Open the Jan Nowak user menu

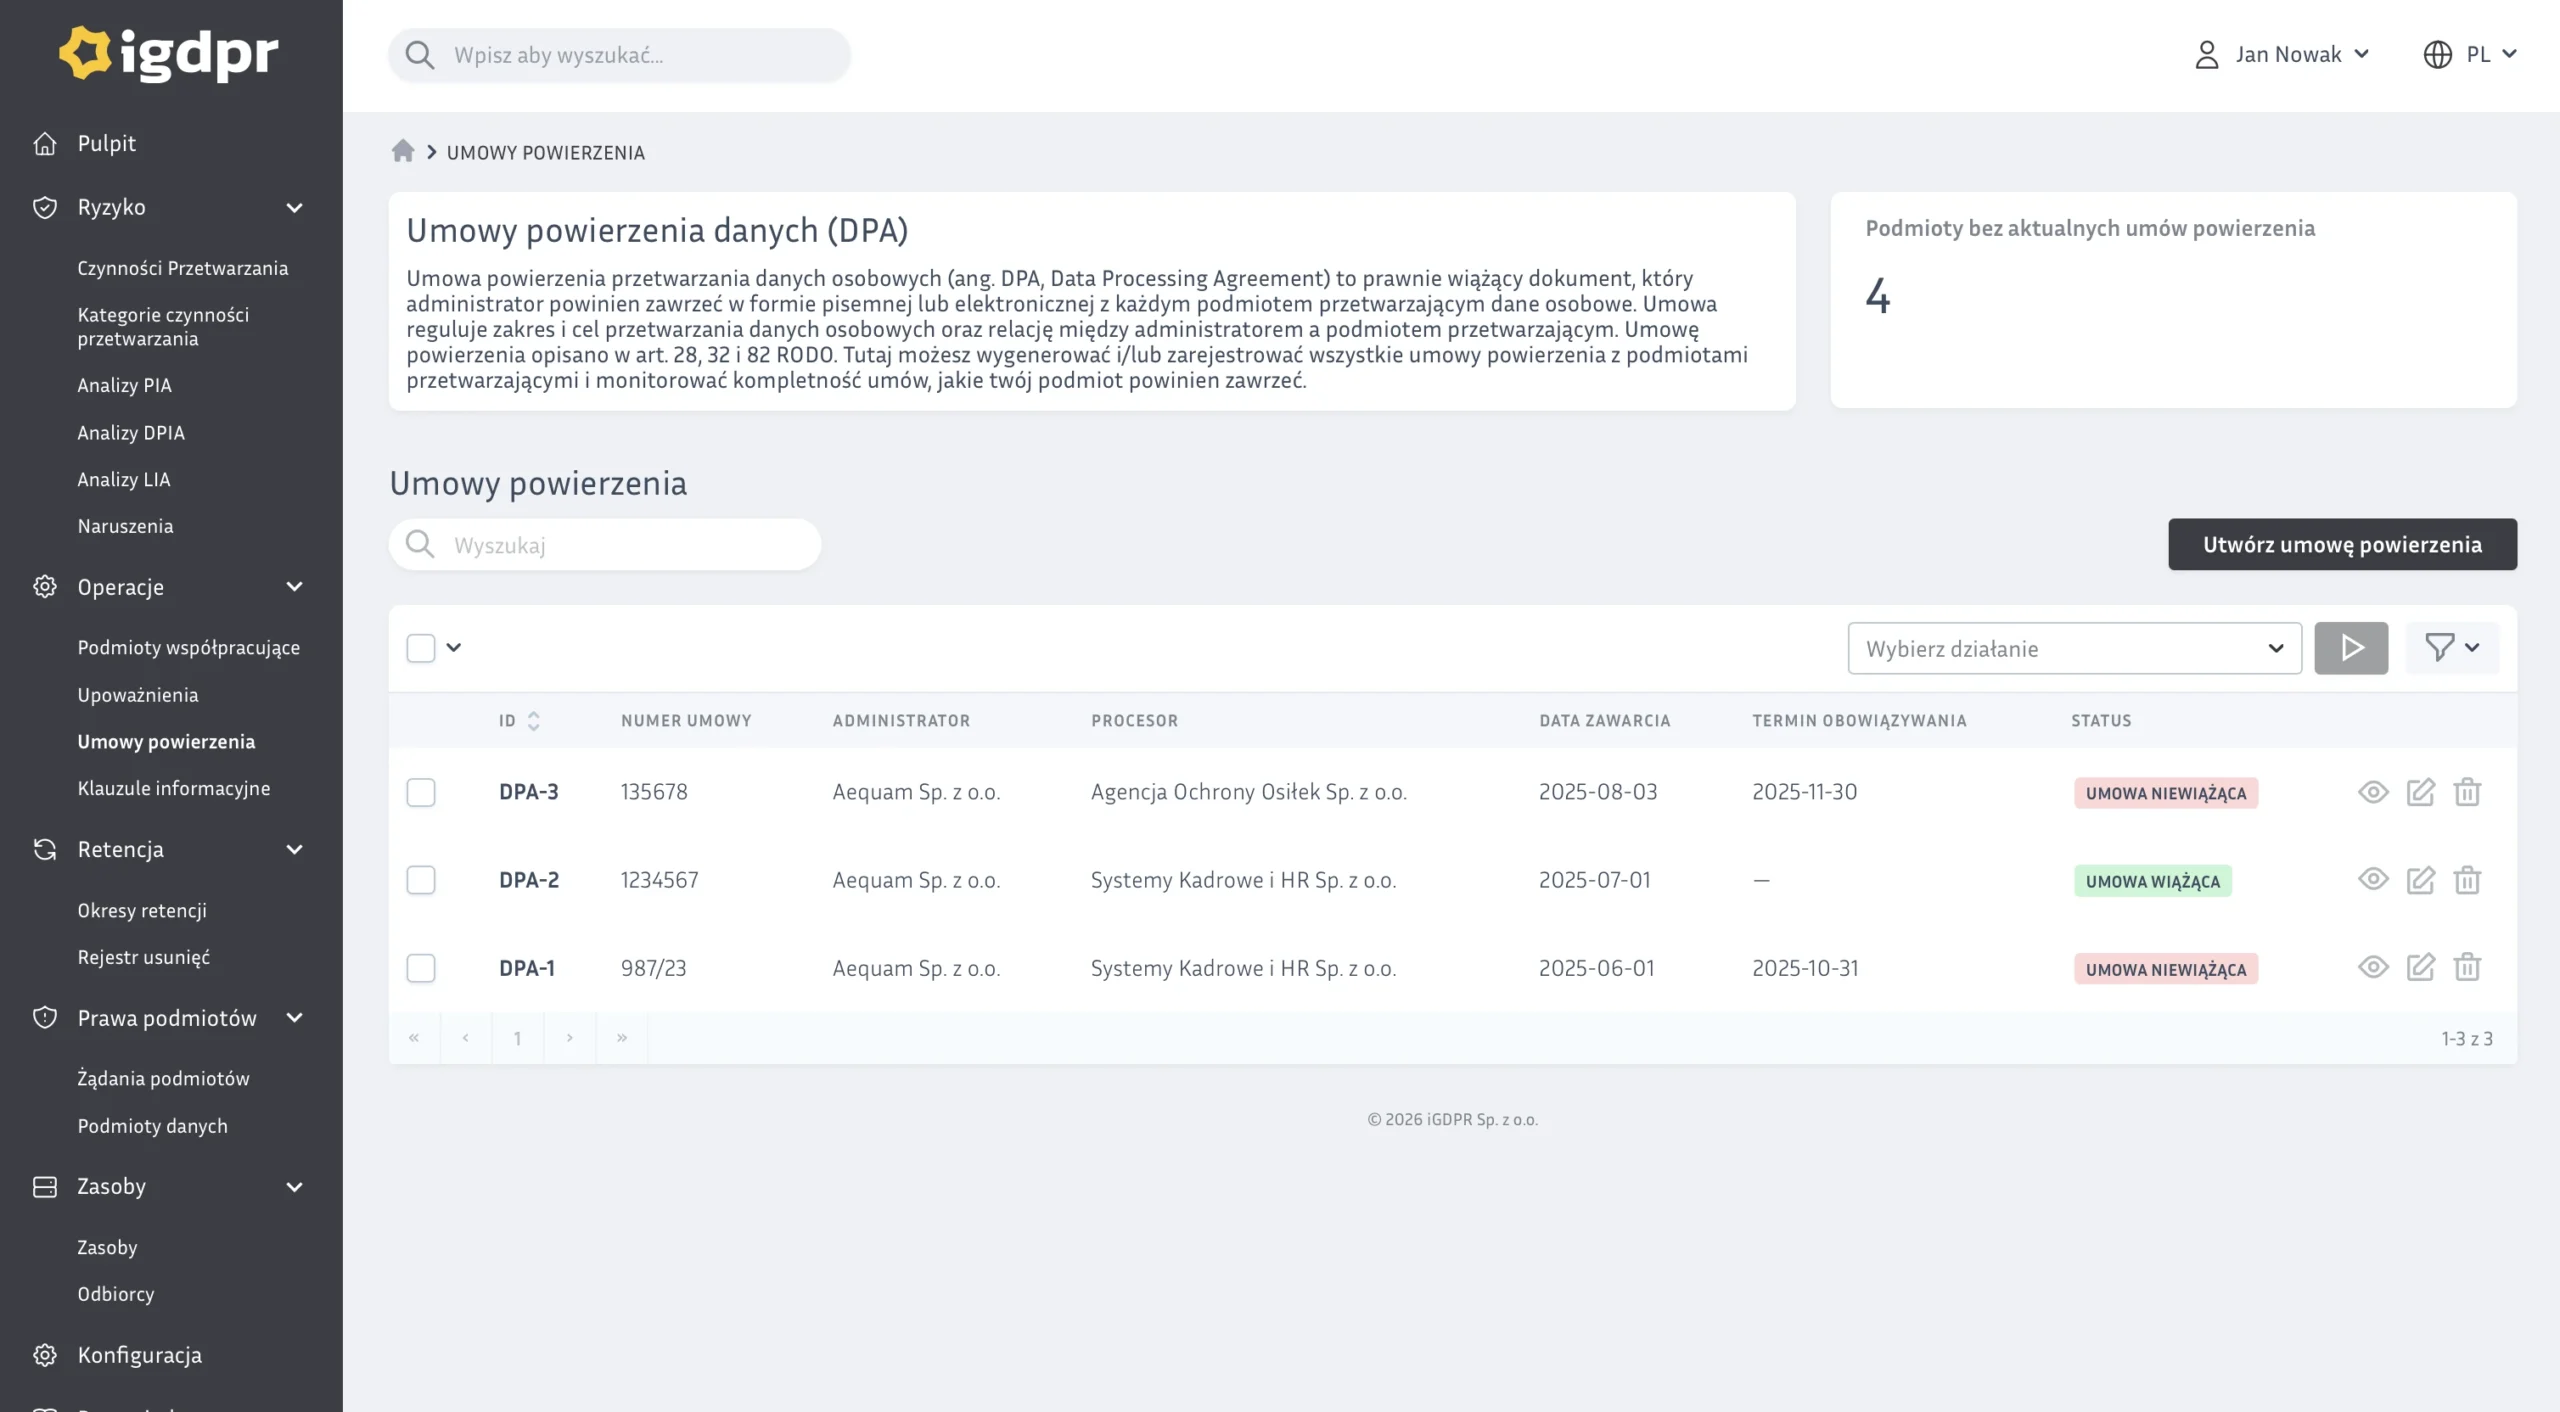click(2282, 54)
